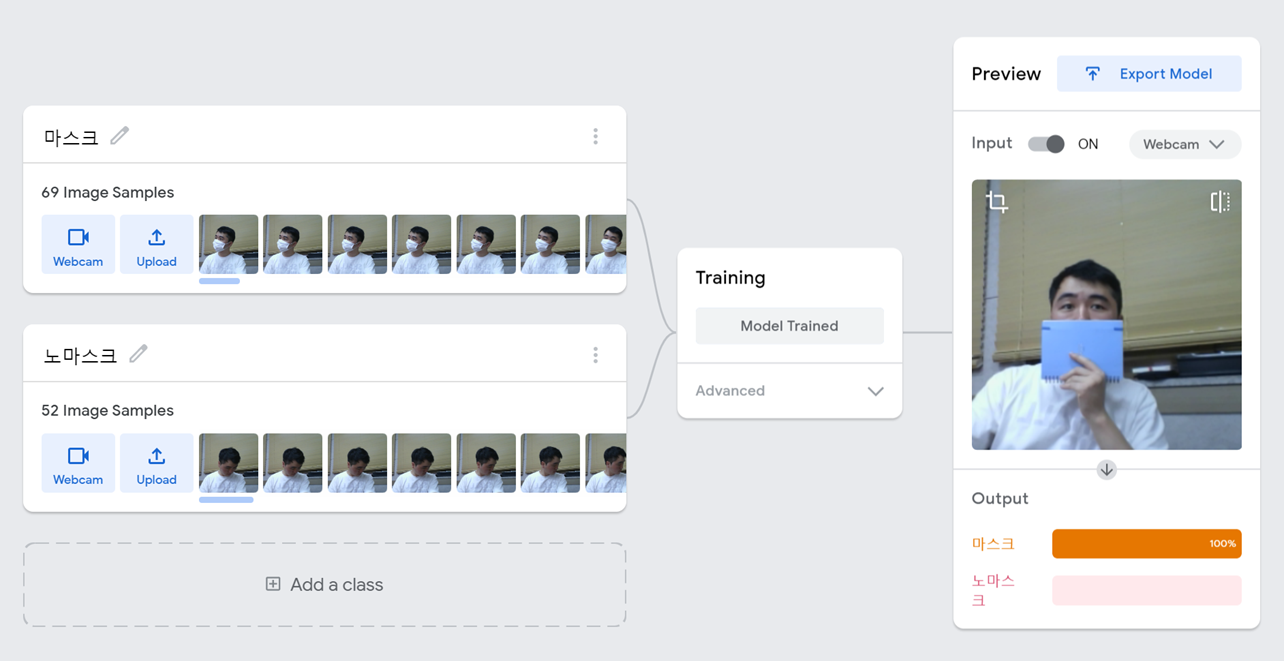Click Add a class
Viewport: 1284px width, 661px height.
(325, 585)
